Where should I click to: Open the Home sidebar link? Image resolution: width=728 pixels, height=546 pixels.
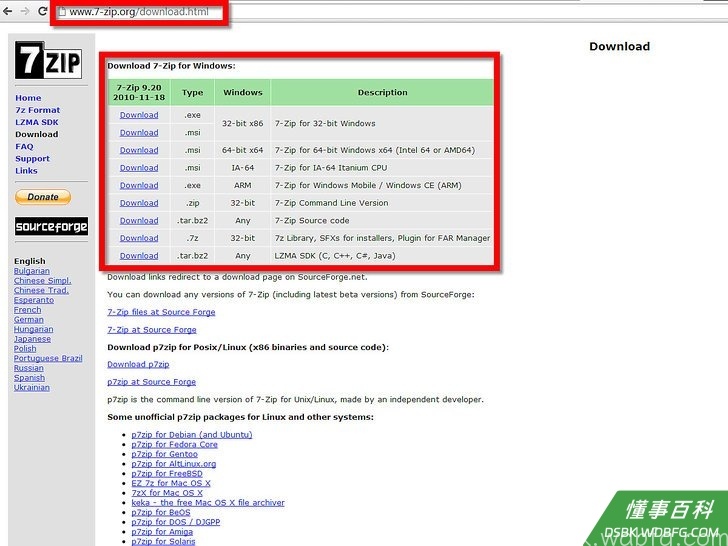(x=28, y=98)
